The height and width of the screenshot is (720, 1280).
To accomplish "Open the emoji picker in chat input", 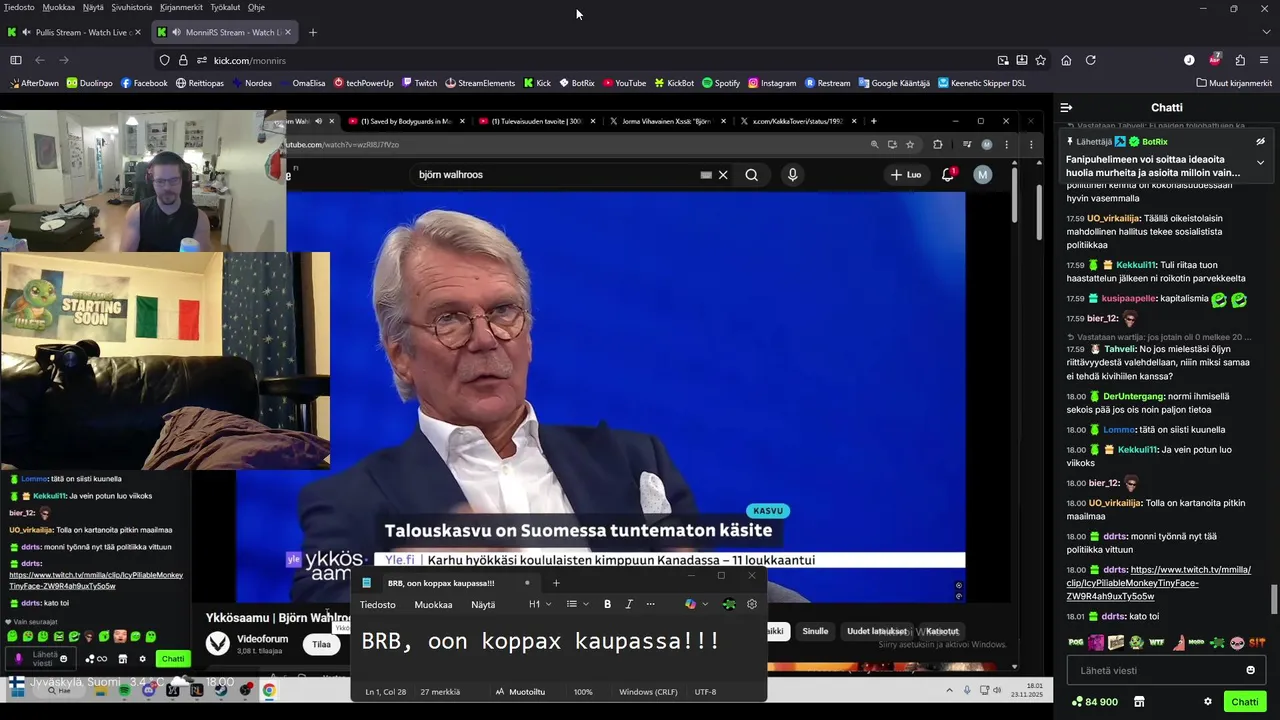I will tap(1250, 670).
